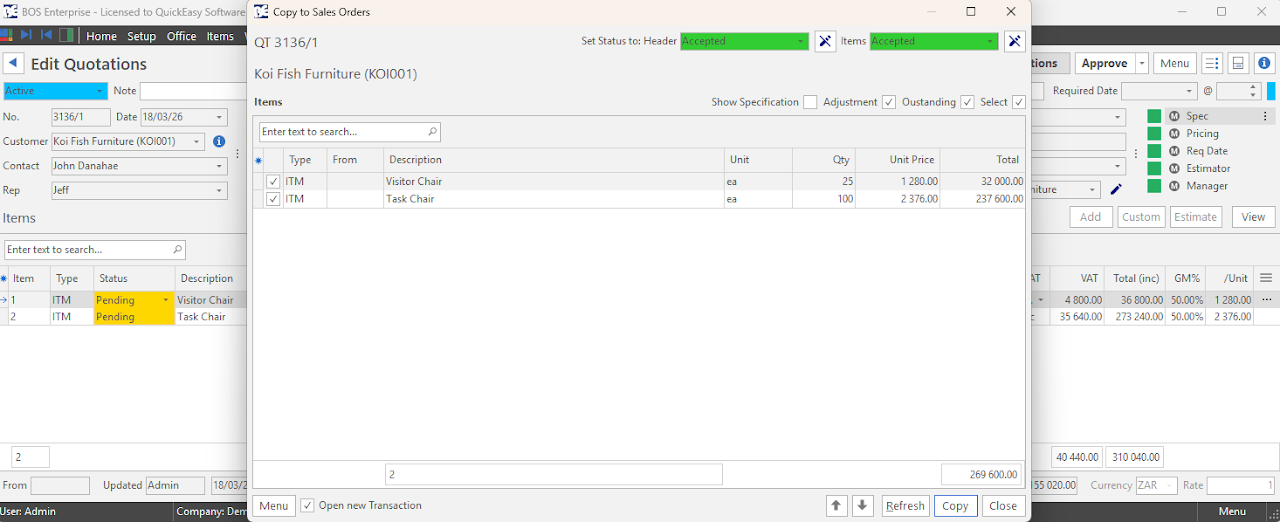Click the magnifier in the dialog search box

click(x=432, y=132)
